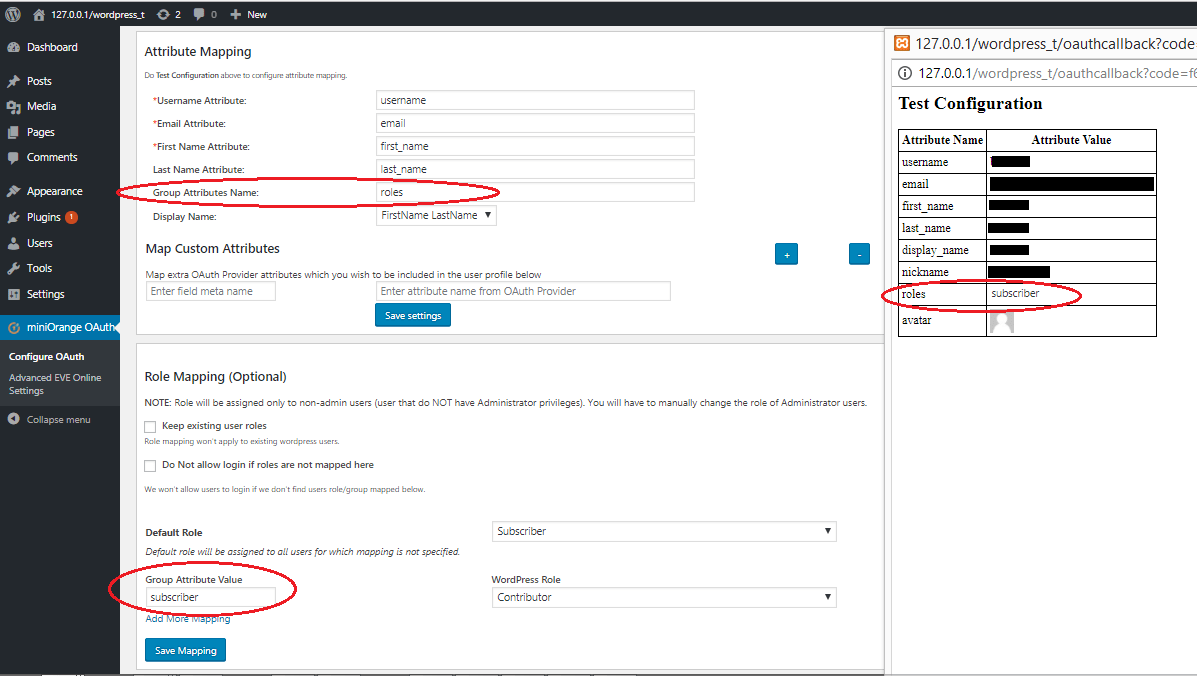Open Media menu item
1197x676 pixels.
pos(41,107)
